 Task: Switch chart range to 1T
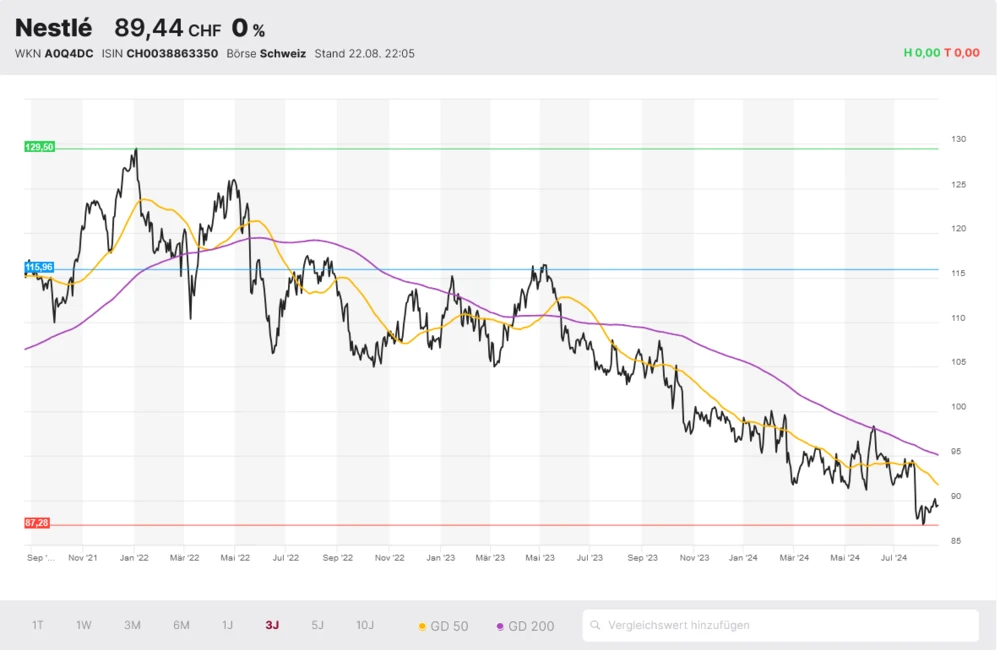[37, 625]
